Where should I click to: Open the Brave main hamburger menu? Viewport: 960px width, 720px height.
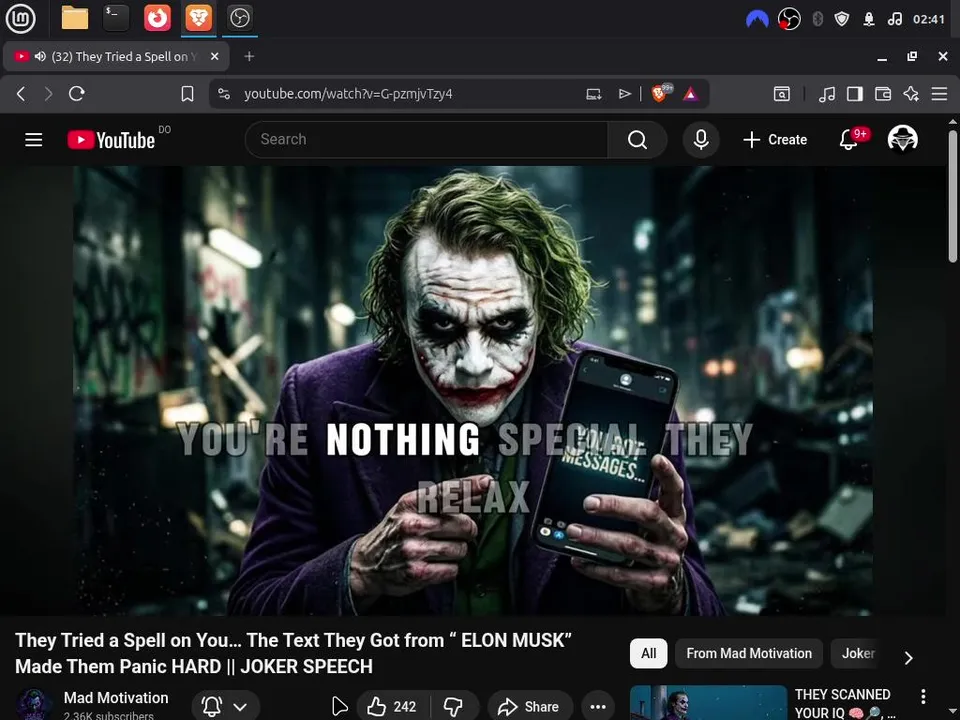[939, 94]
